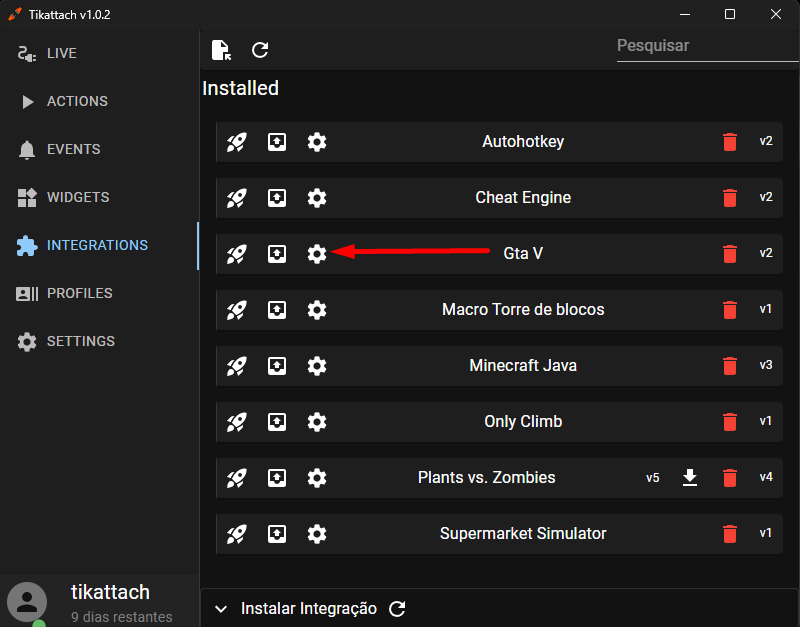Viewport: 800px width, 627px height.
Task: Click the Plants vs. Zombies integration name
Action: click(x=487, y=478)
